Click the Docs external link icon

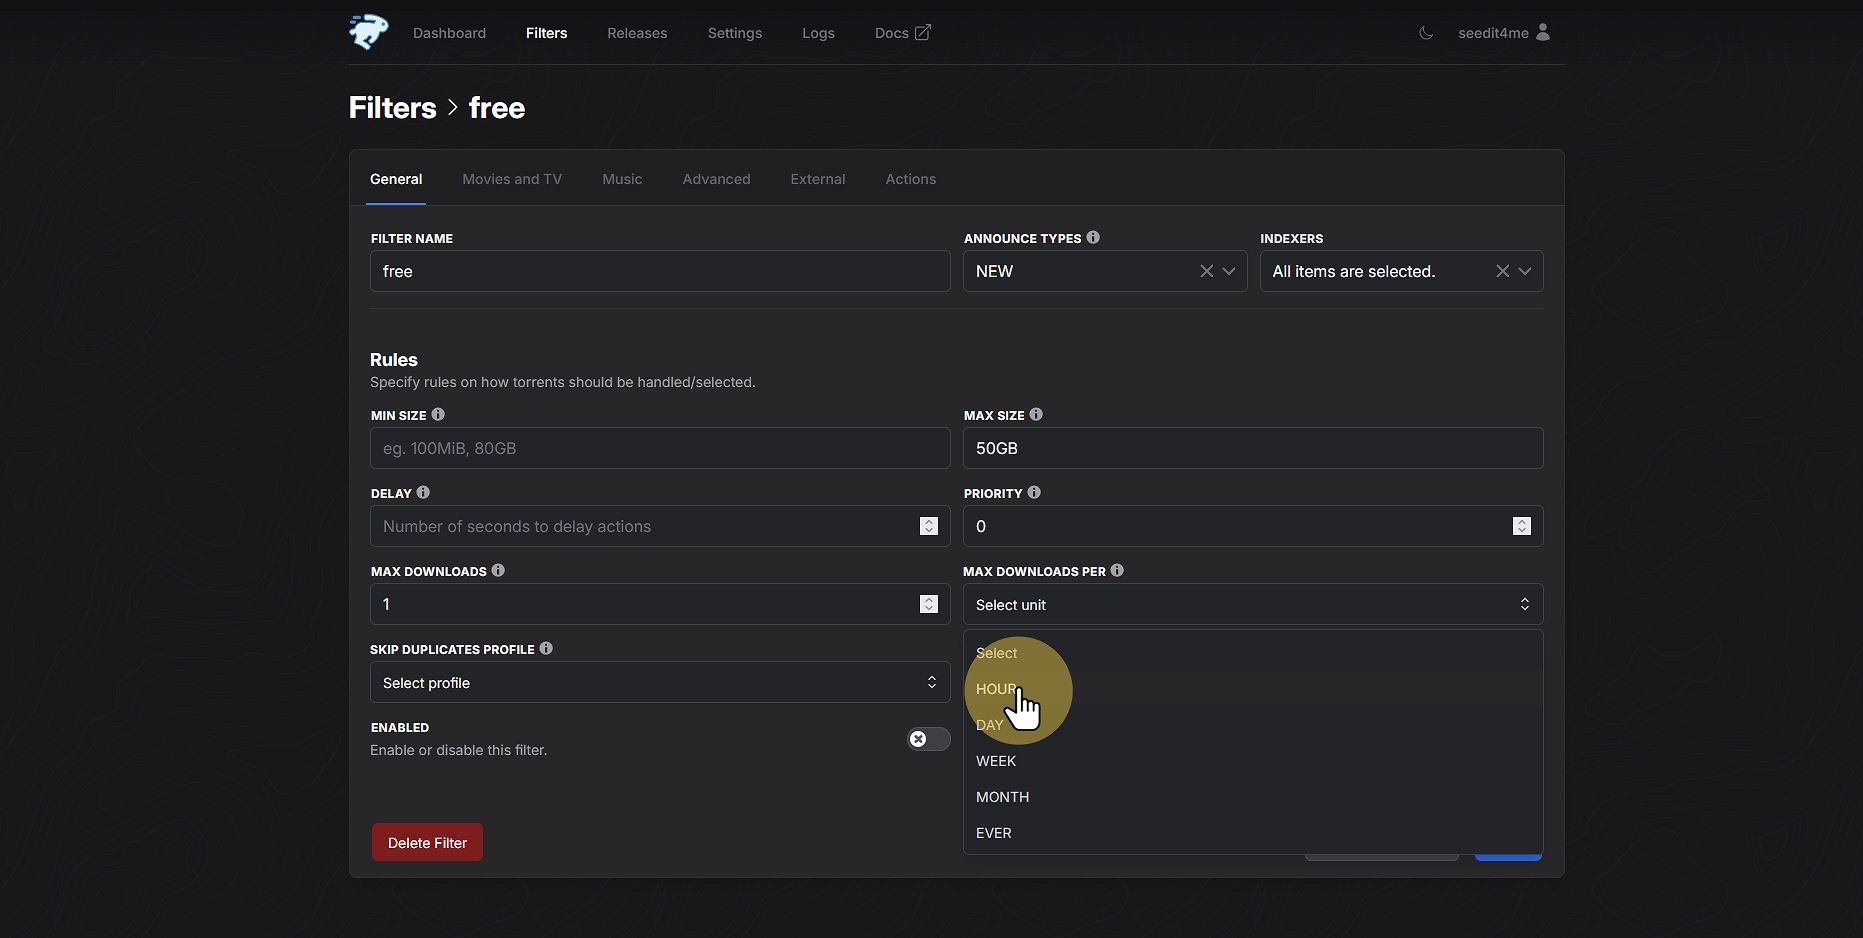[x=923, y=32]
